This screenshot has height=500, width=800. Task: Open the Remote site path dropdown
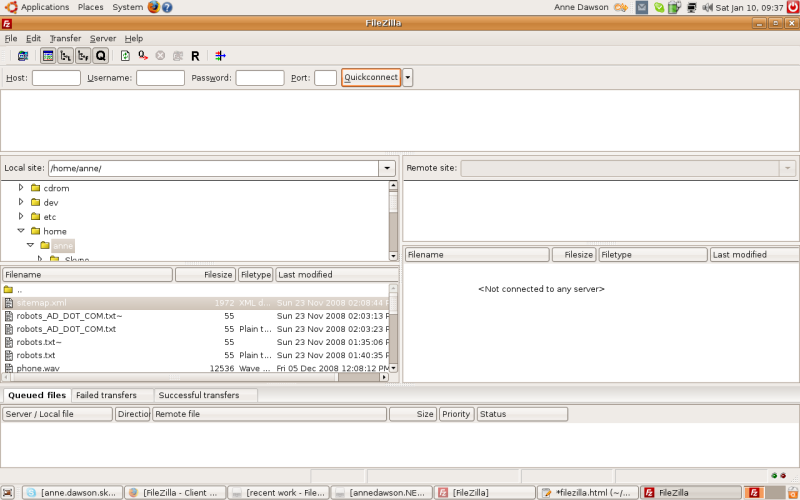[x=787, y=168]
